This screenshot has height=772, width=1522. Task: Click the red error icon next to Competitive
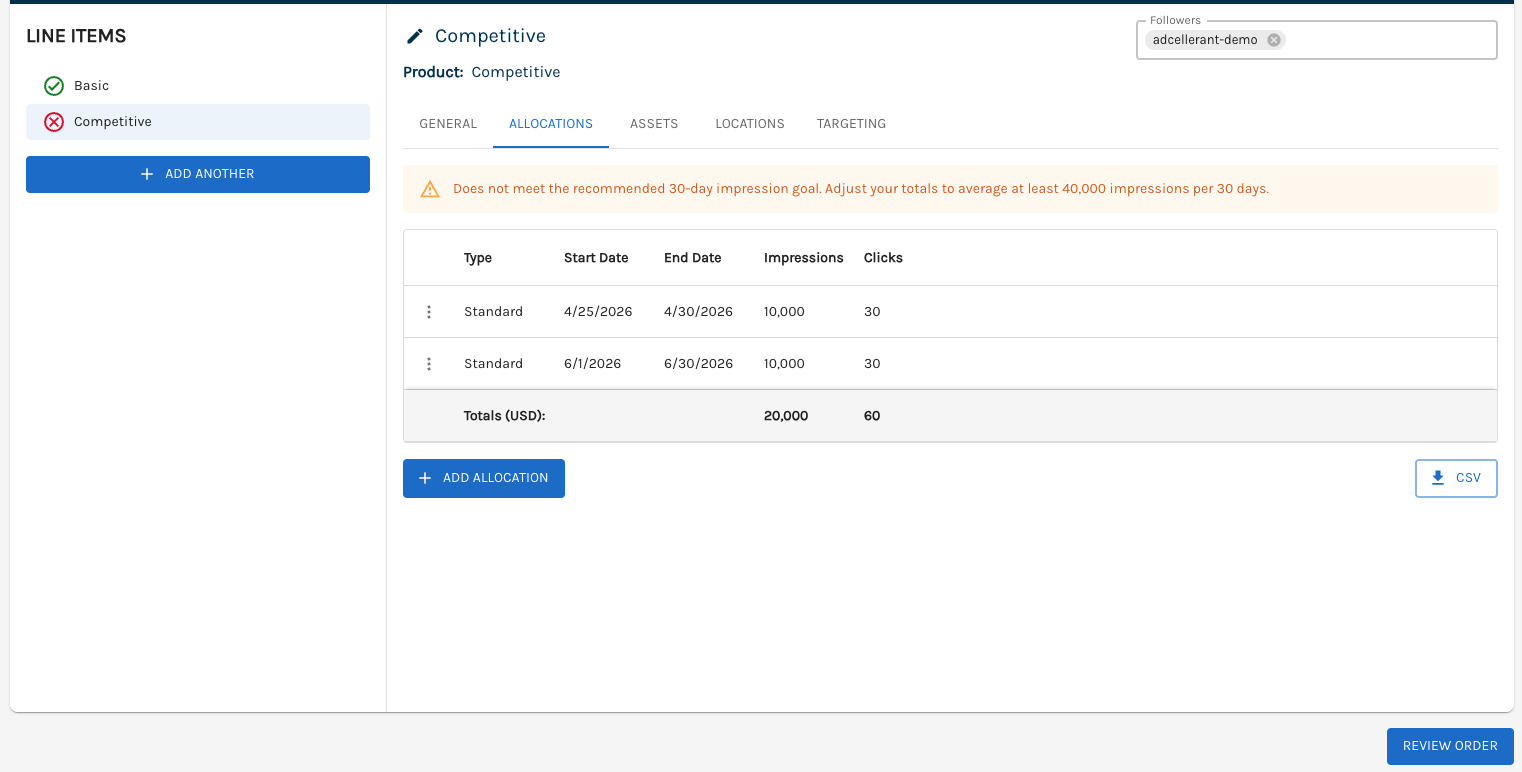[x=54, y=122]
